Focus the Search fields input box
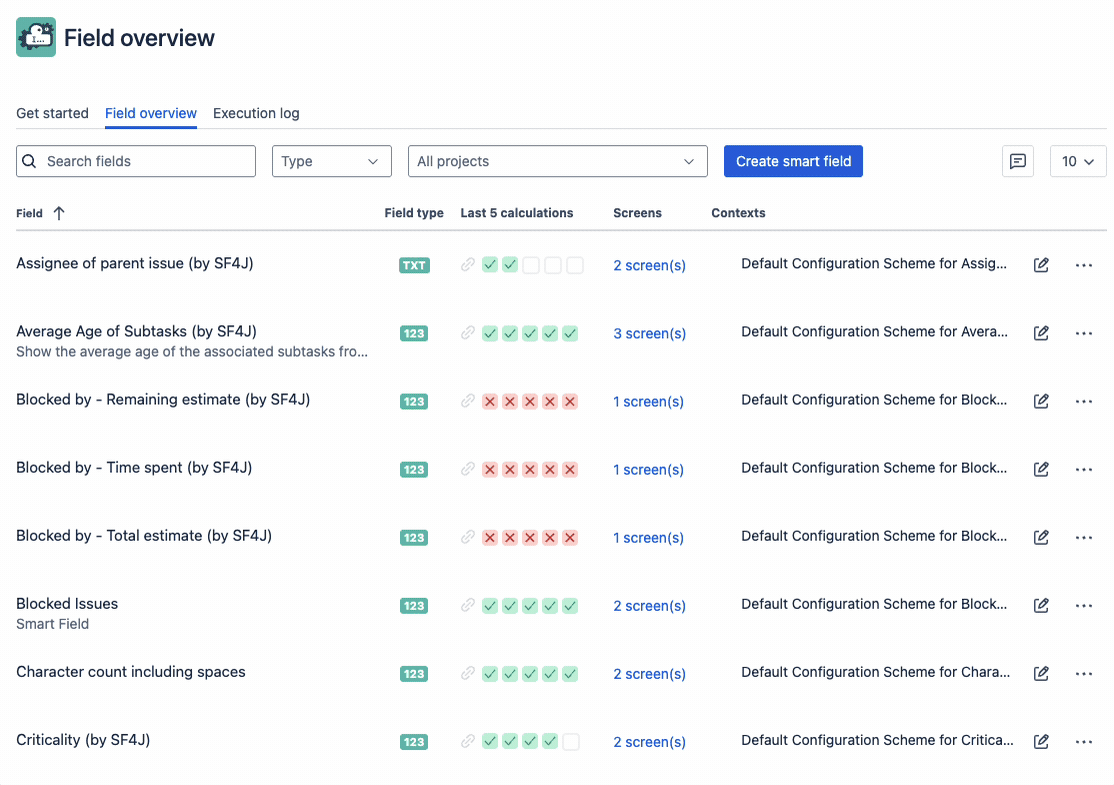 coord(146,161)
